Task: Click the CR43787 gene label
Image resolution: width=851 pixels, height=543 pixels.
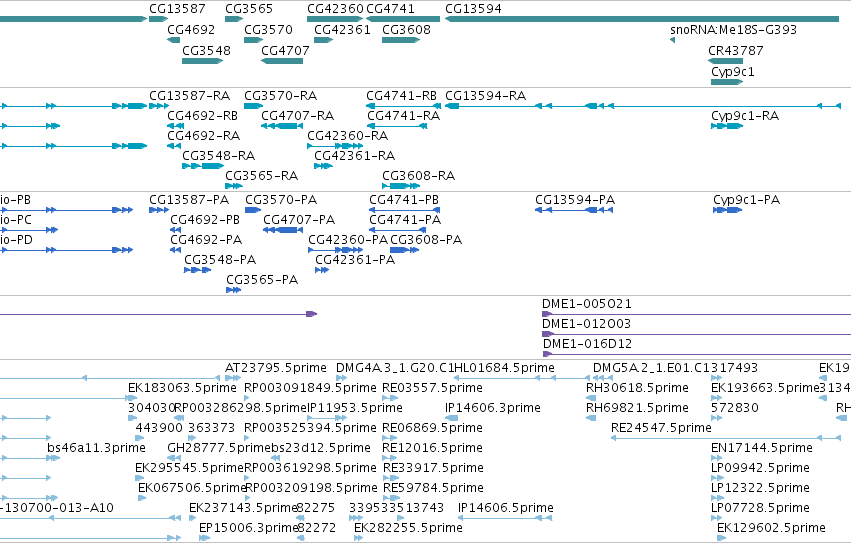Action: 736,50
